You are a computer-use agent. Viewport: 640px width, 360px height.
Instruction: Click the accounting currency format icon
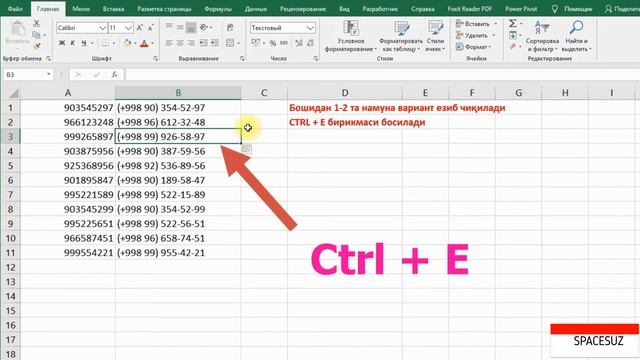256,43
